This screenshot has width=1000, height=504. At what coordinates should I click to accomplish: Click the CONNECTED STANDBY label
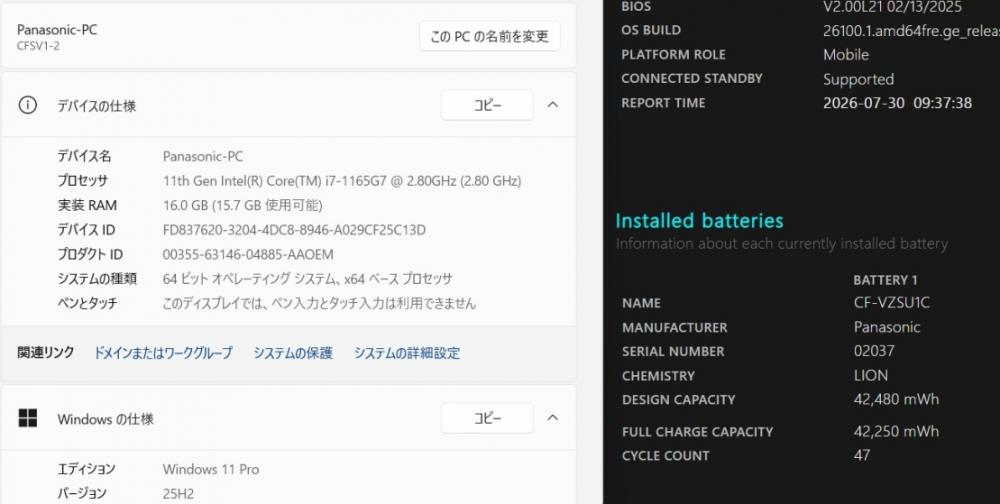coord(692,78)
